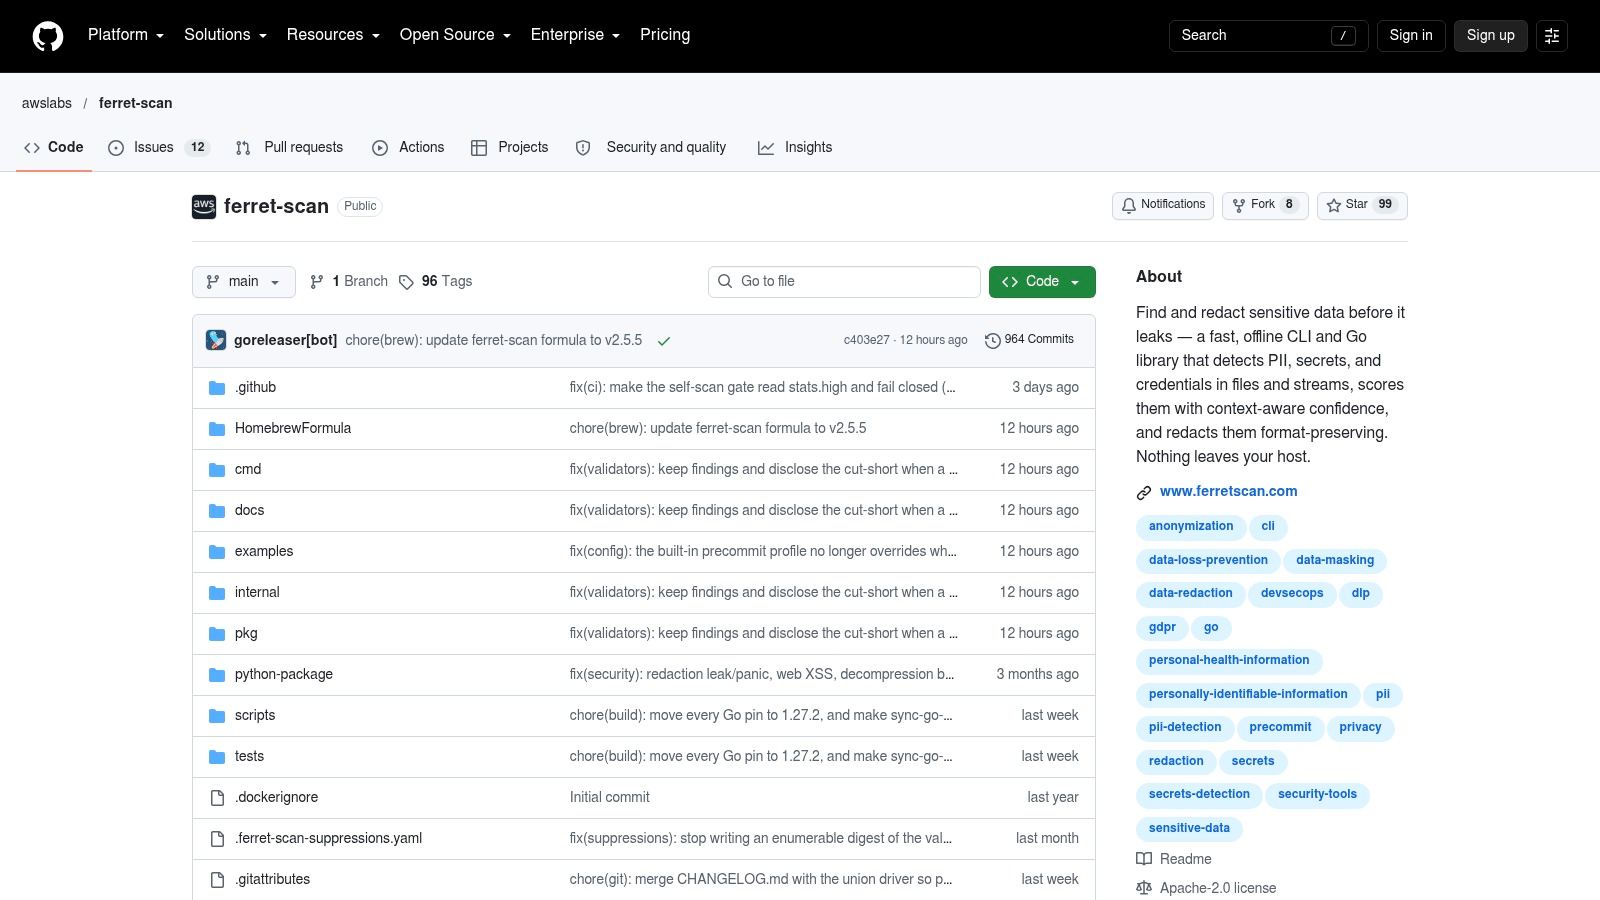Focus the Go to file field

coord(844,282)
